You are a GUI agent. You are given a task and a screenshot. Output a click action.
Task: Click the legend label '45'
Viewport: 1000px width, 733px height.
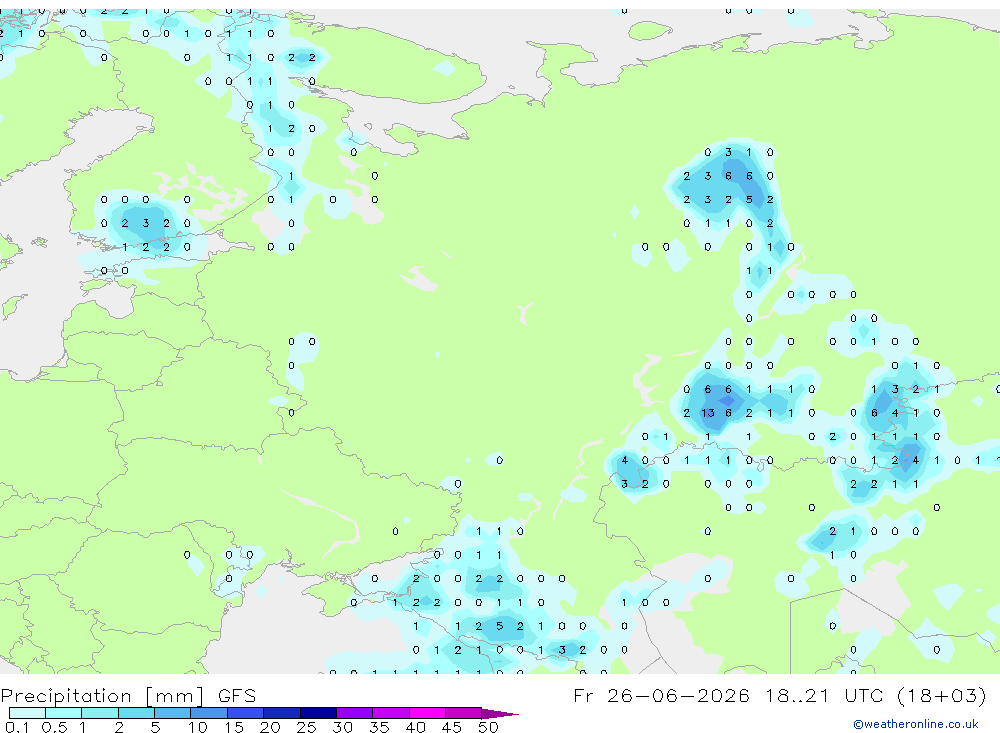click(452, 727)
